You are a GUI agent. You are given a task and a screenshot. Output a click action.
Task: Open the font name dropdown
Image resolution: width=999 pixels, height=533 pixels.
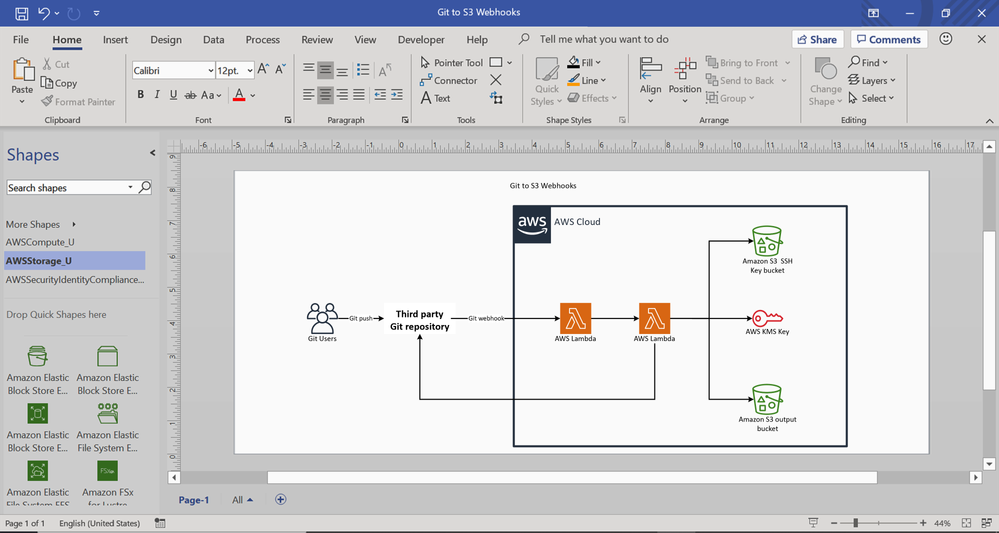210,71
